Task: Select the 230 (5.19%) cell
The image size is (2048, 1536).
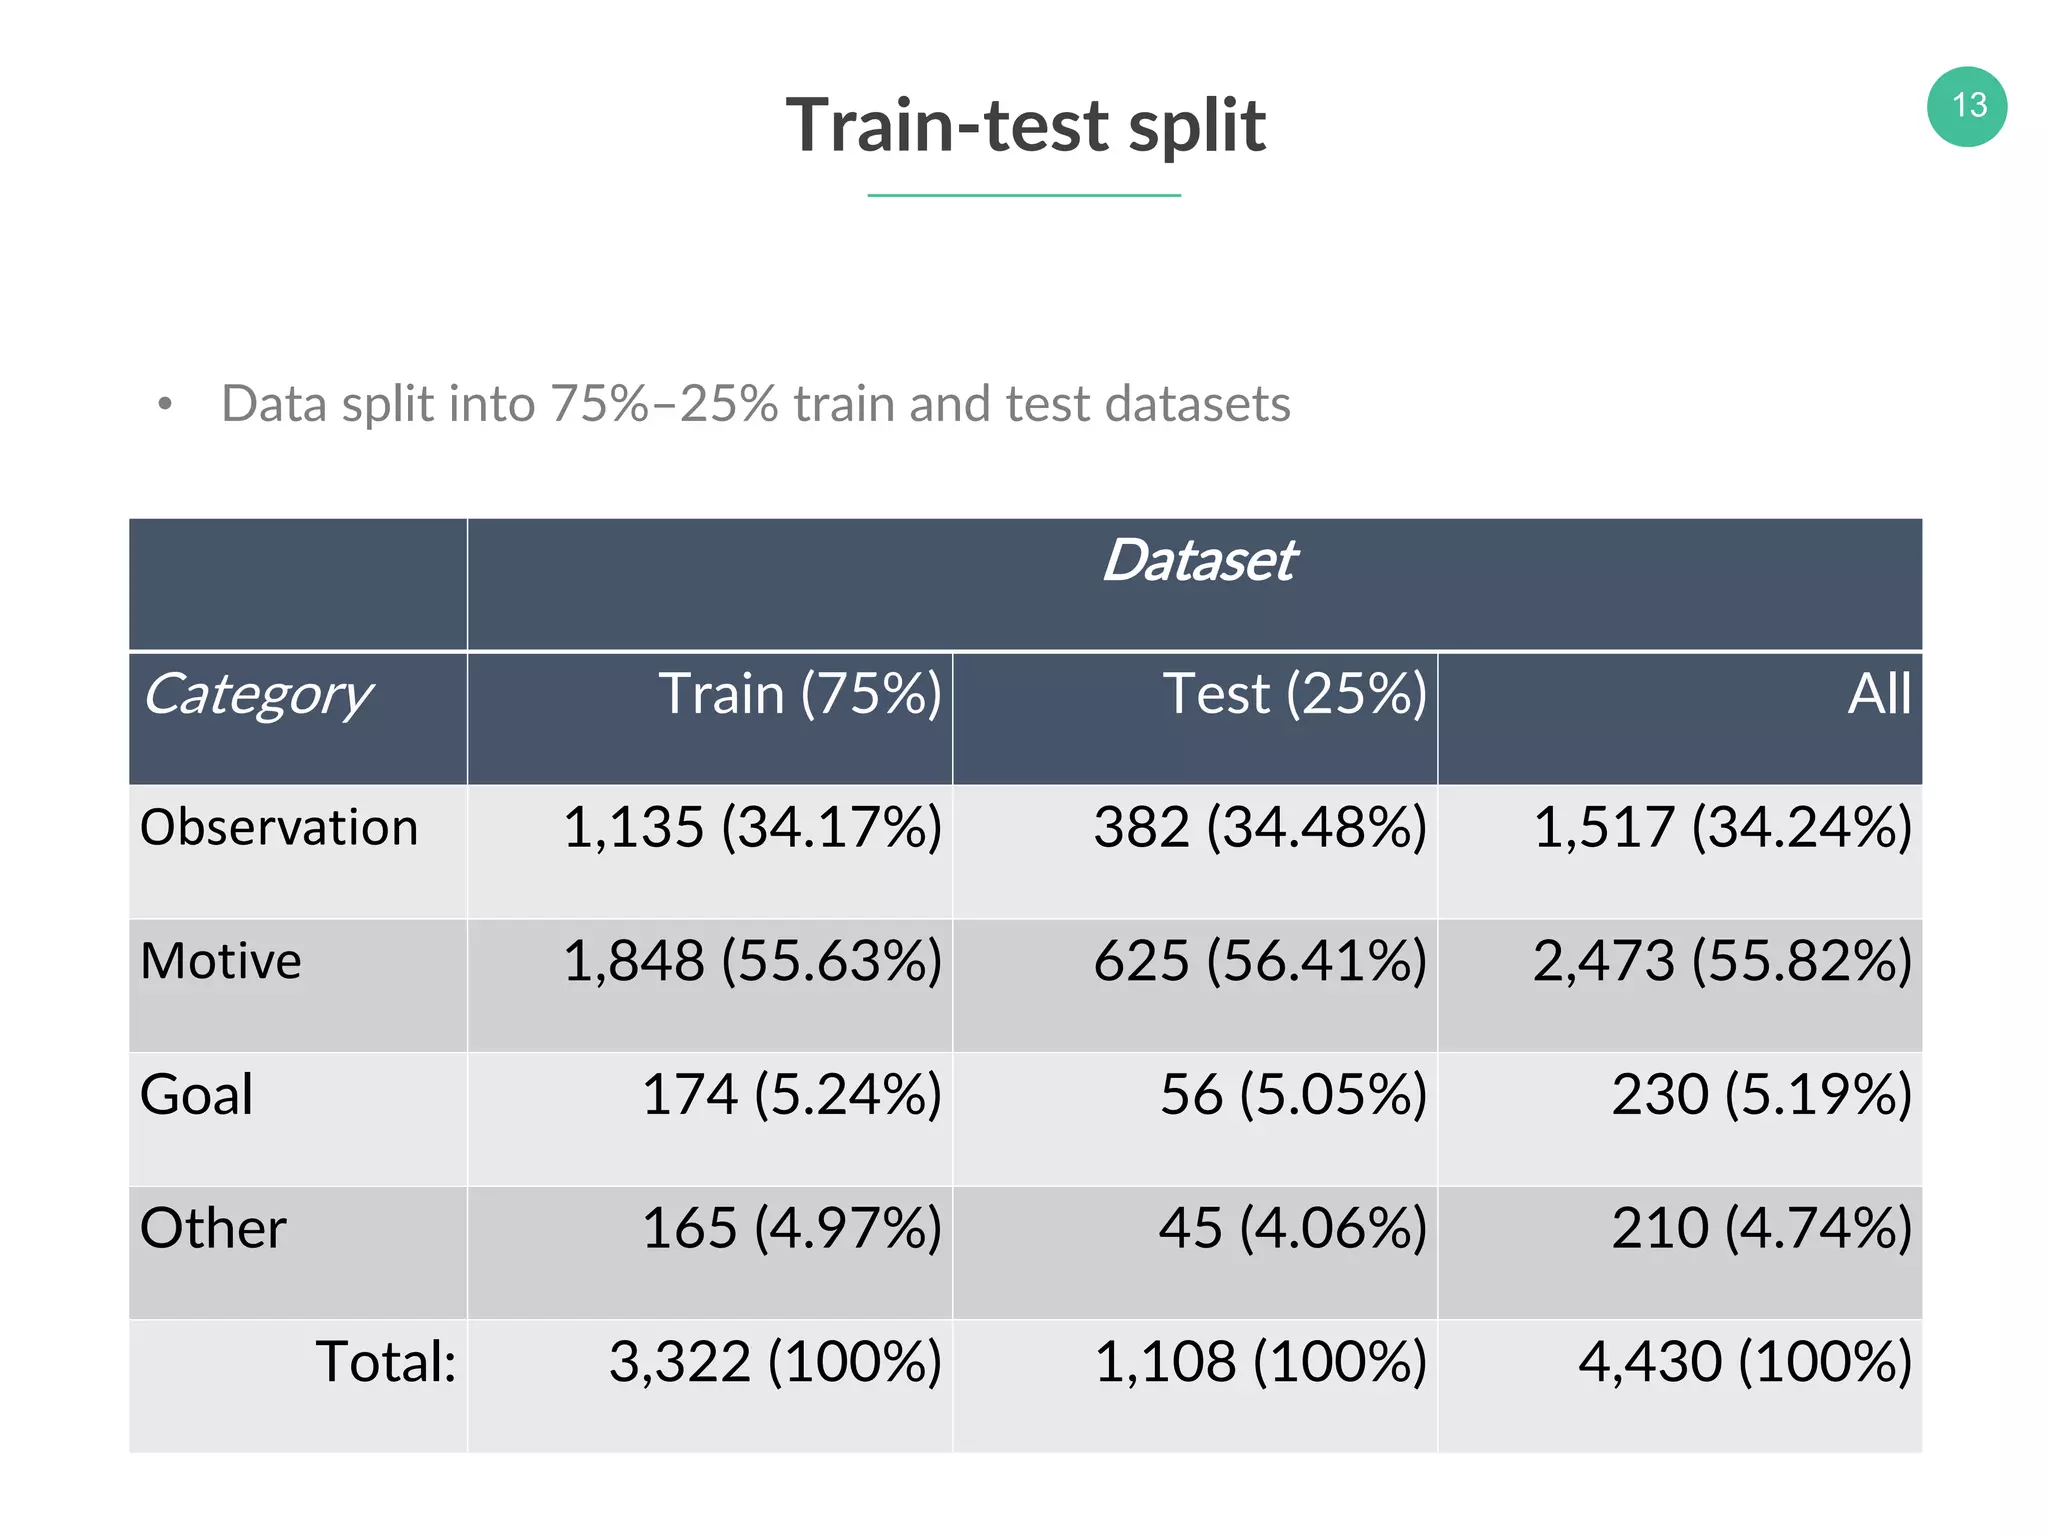Action: tap(1761, 1095)
